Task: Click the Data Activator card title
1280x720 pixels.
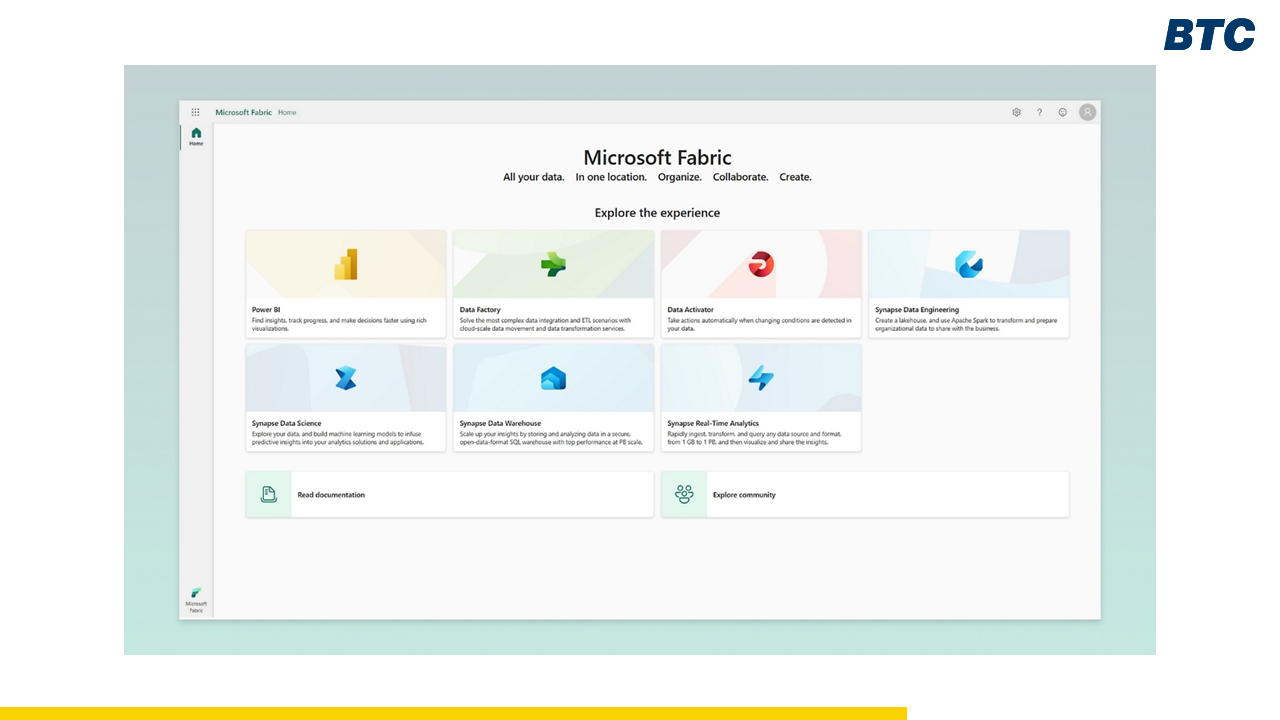Action: point(691,310)
